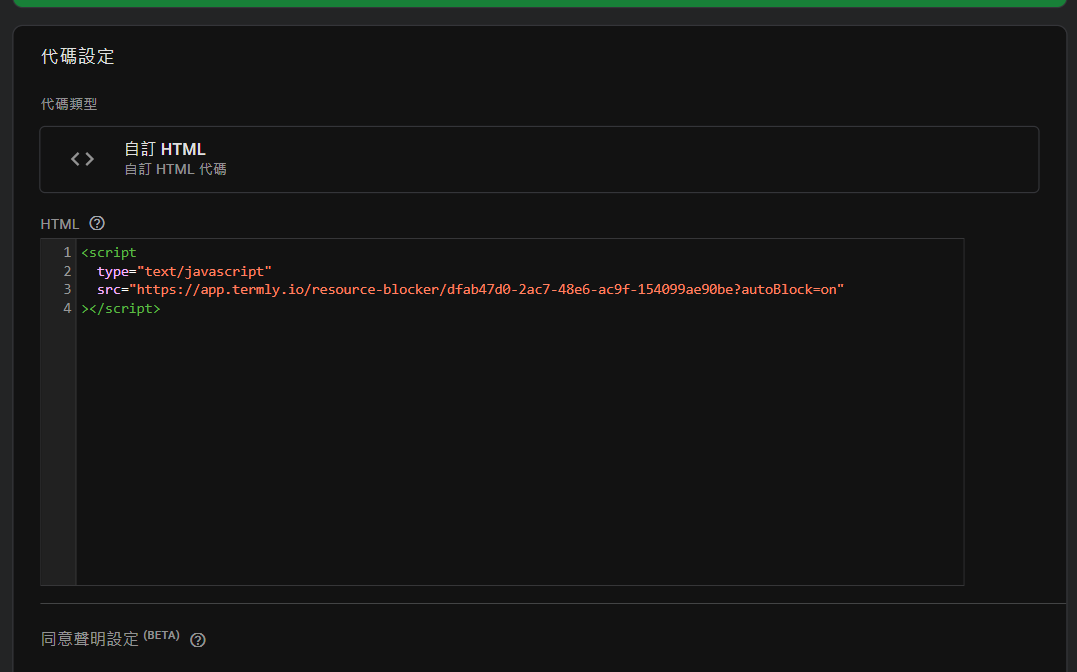Click the green banner at the top
This screenshot has width=1077, height=672.
539,3
